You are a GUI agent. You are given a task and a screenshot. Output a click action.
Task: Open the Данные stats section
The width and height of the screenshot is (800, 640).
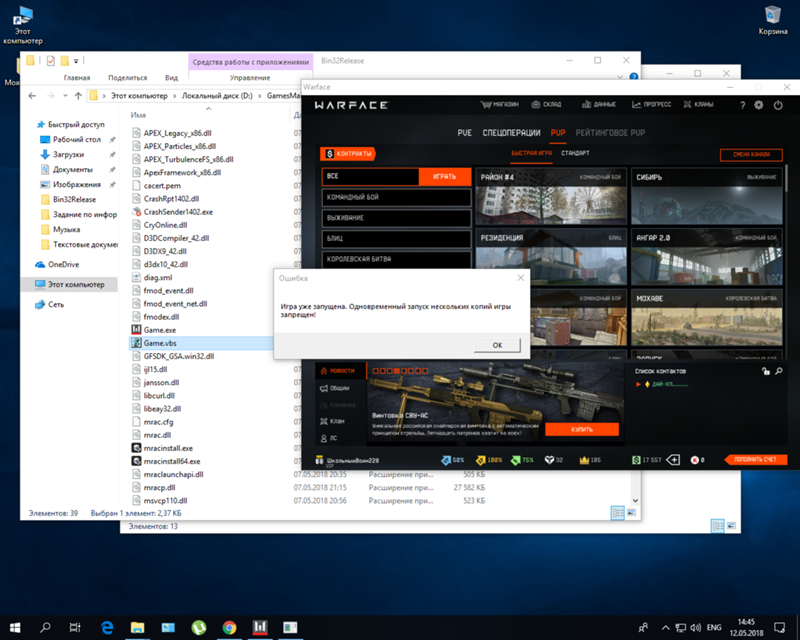click(599, 105)
